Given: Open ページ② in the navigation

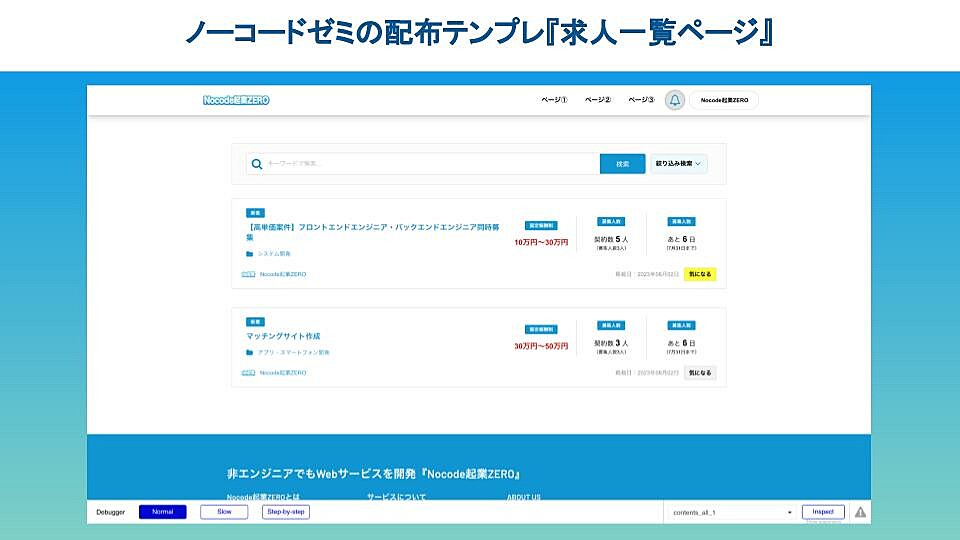Looking at the screenshot, I should (x=598, y=100).
